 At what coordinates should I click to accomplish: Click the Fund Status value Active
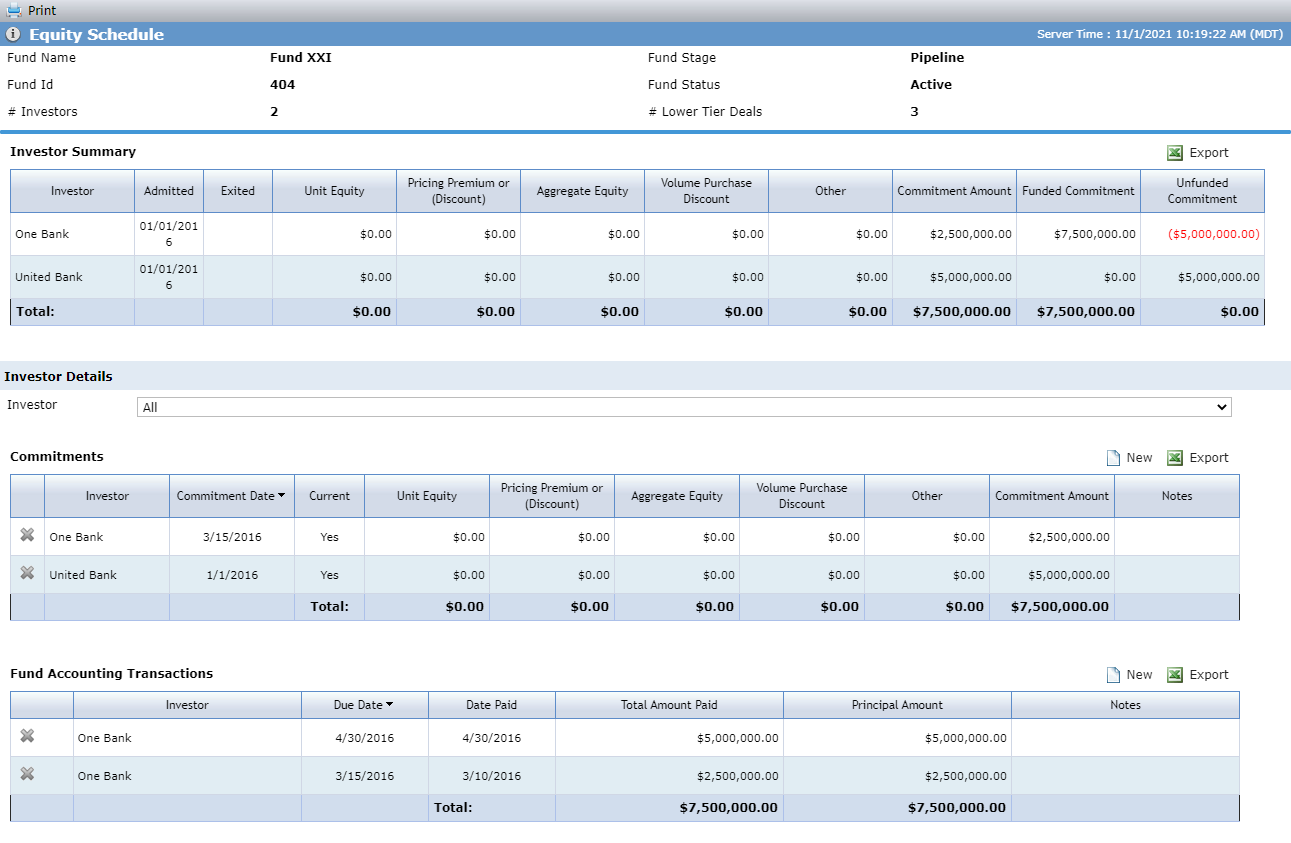coord(931,85)
